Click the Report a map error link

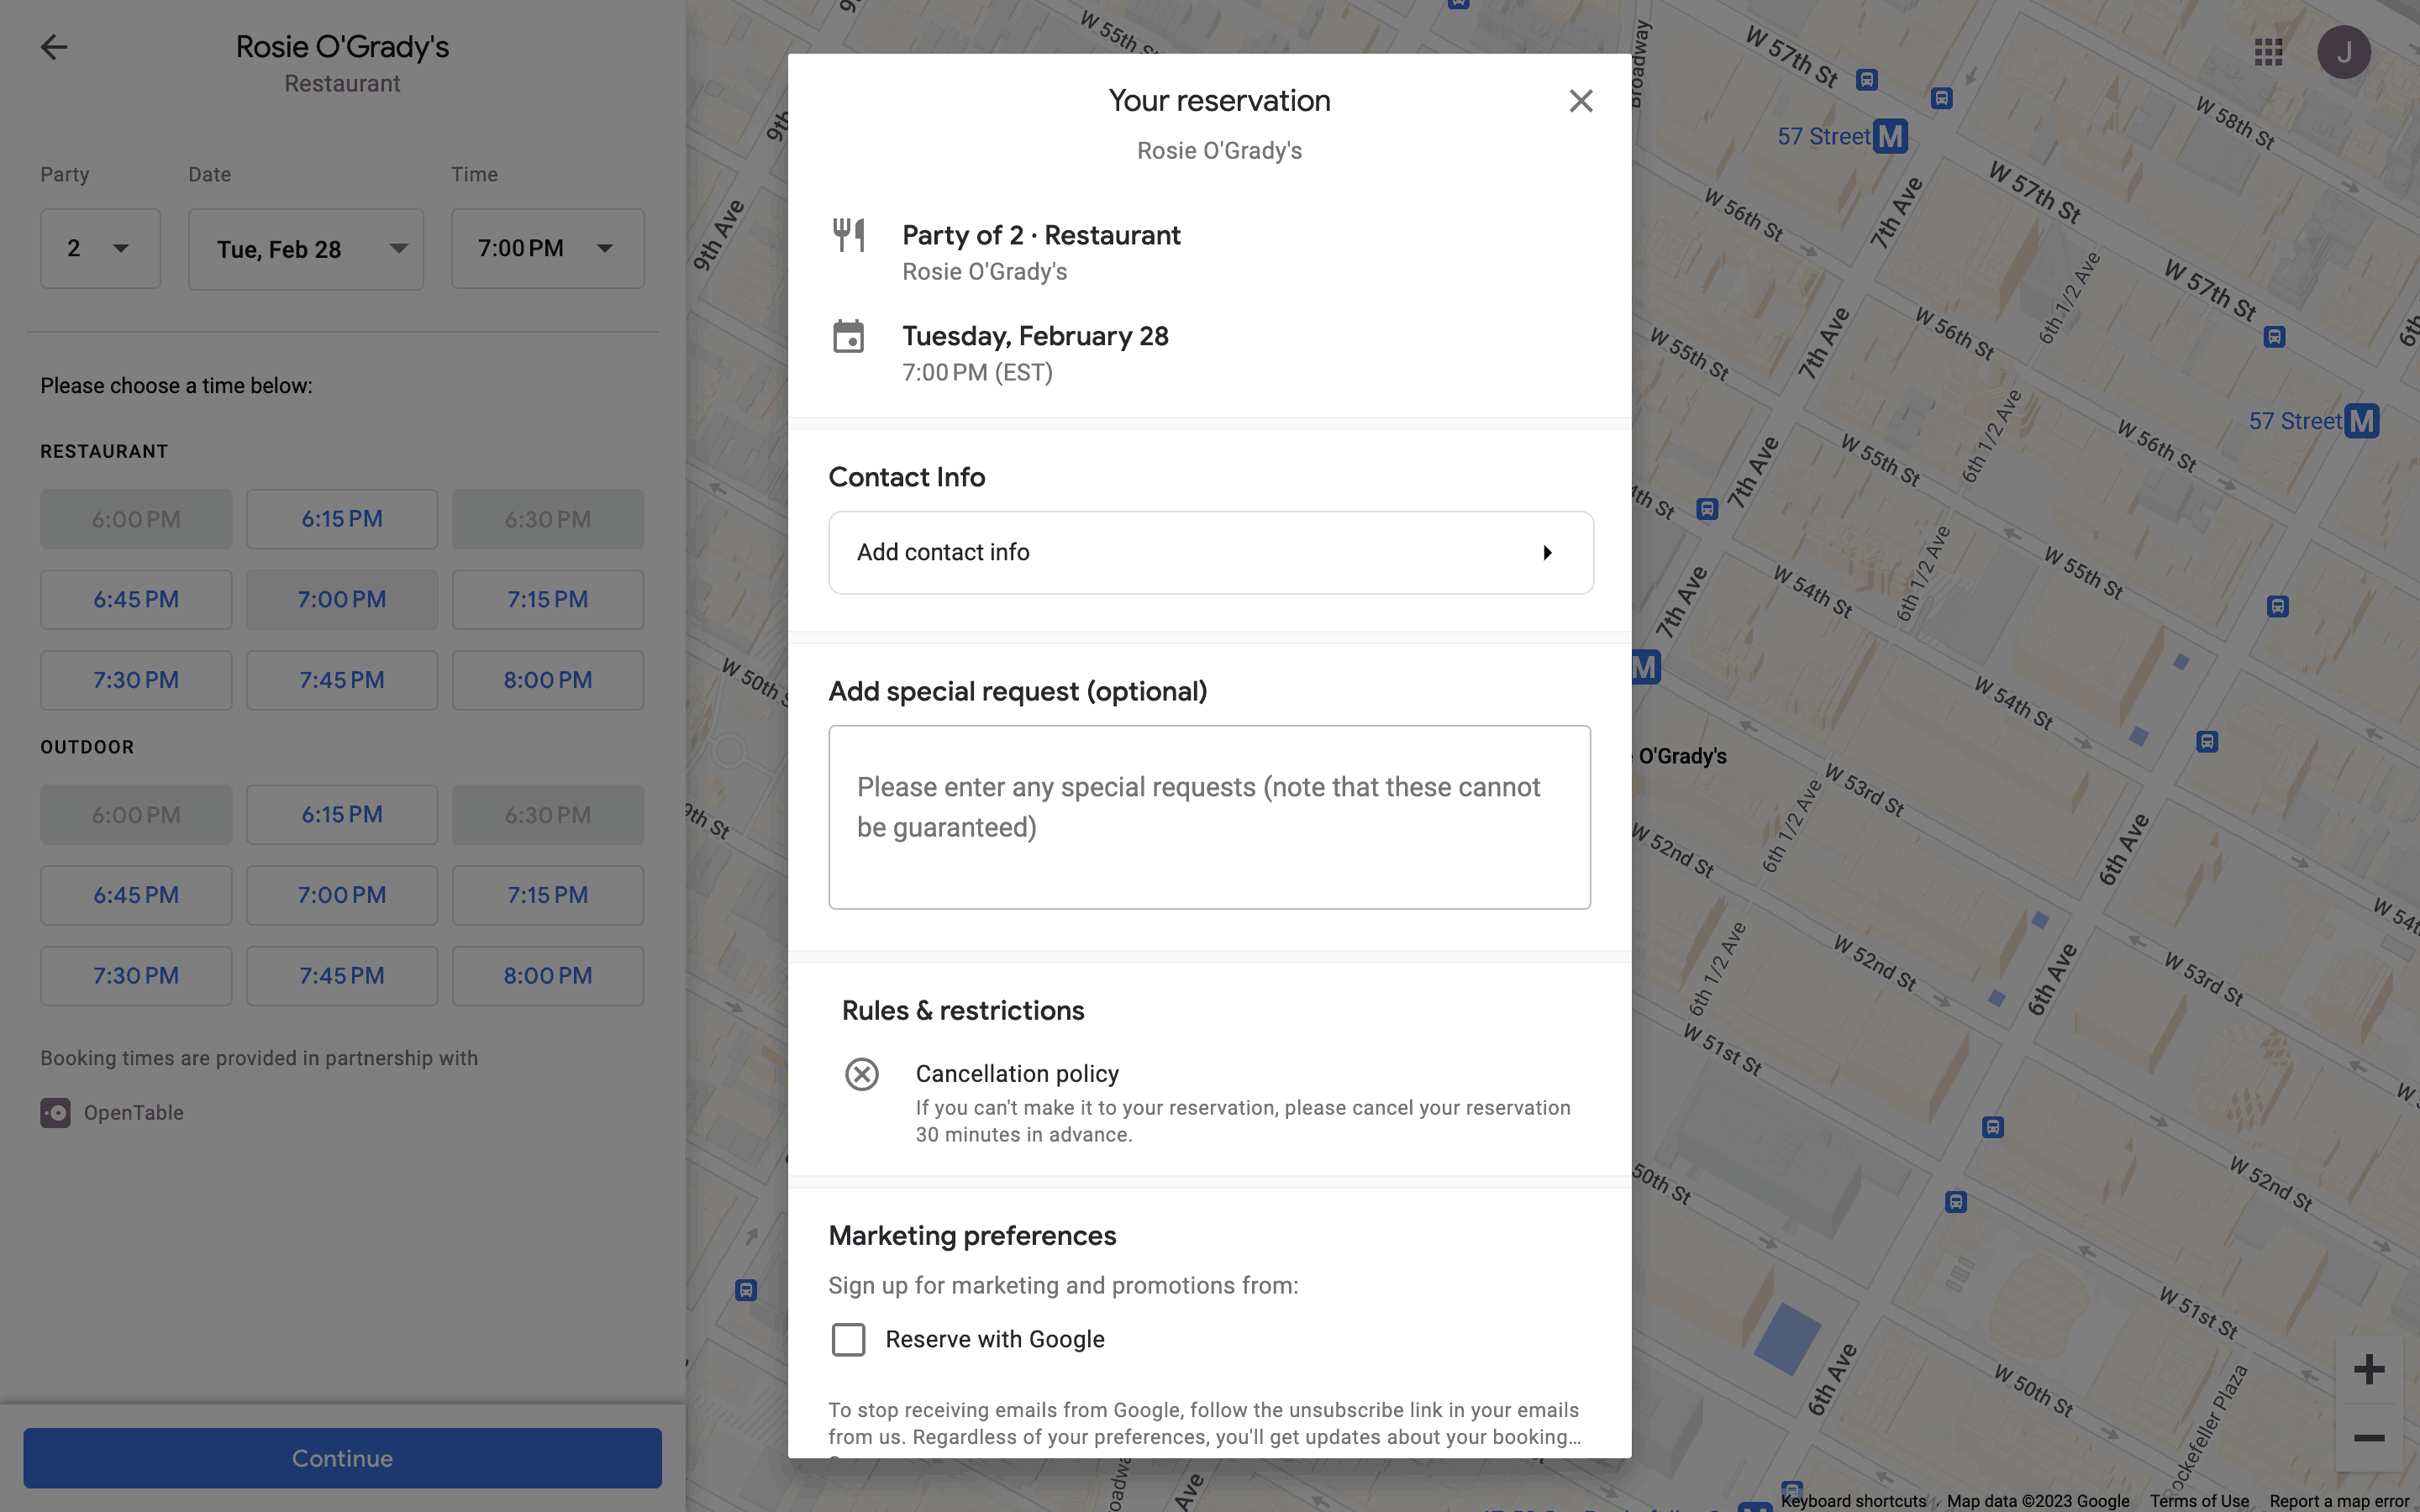click(2338, 1501)
